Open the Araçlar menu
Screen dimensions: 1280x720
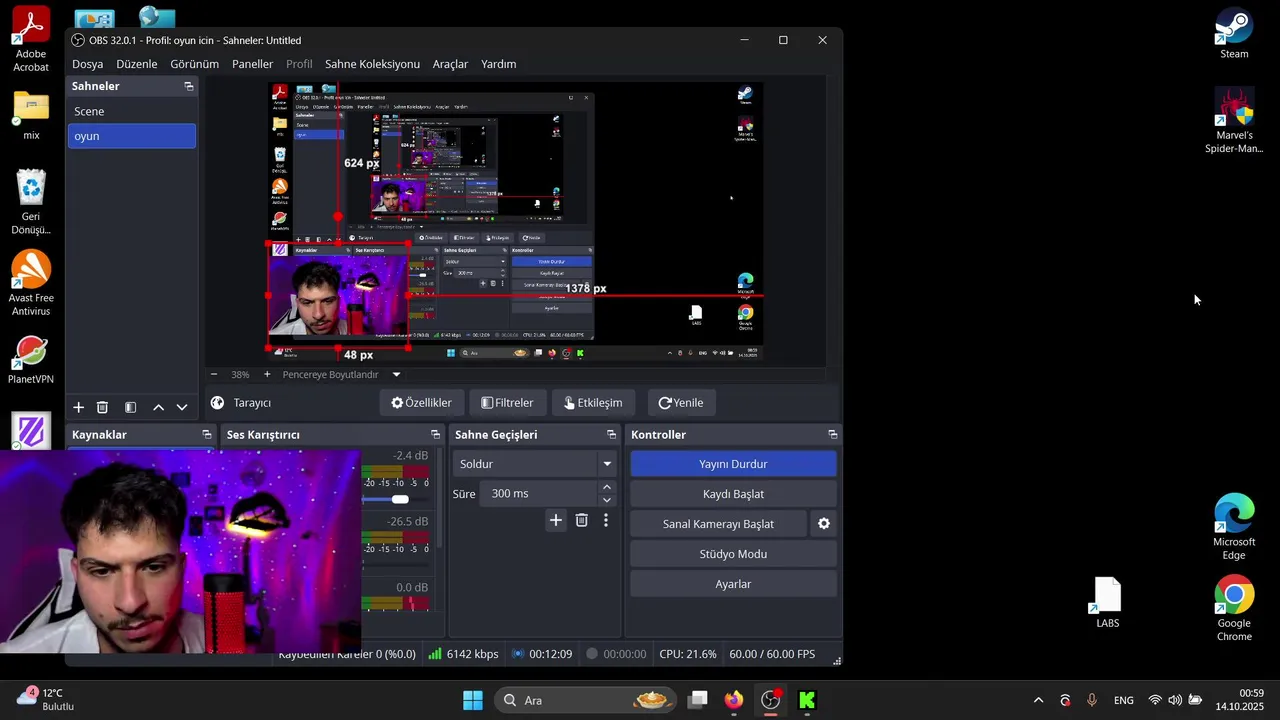(x=450, y=64)
